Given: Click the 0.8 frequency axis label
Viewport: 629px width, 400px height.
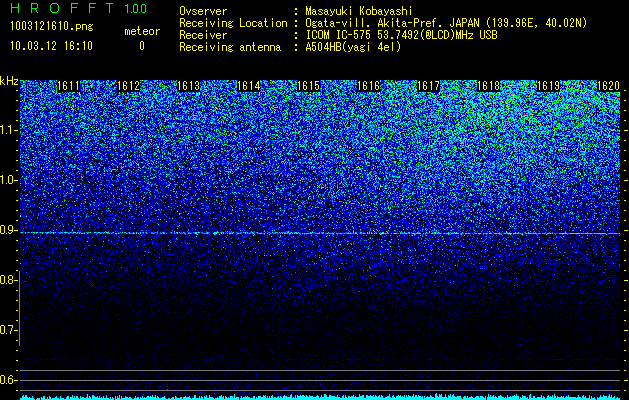Looking at the screenshot, I should pos(8,280).
